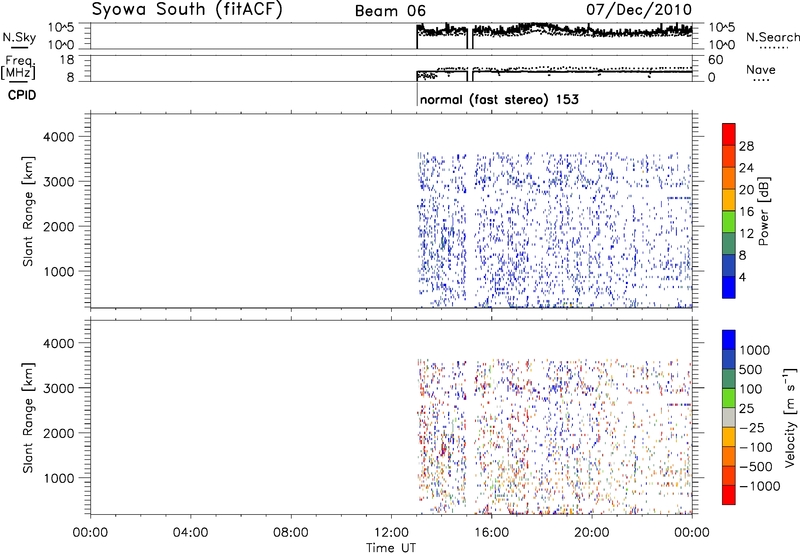Click the 'Syowa South (fitACF)' plot title
The width and height of the screenshot is (800, 554).
(187, 10)
